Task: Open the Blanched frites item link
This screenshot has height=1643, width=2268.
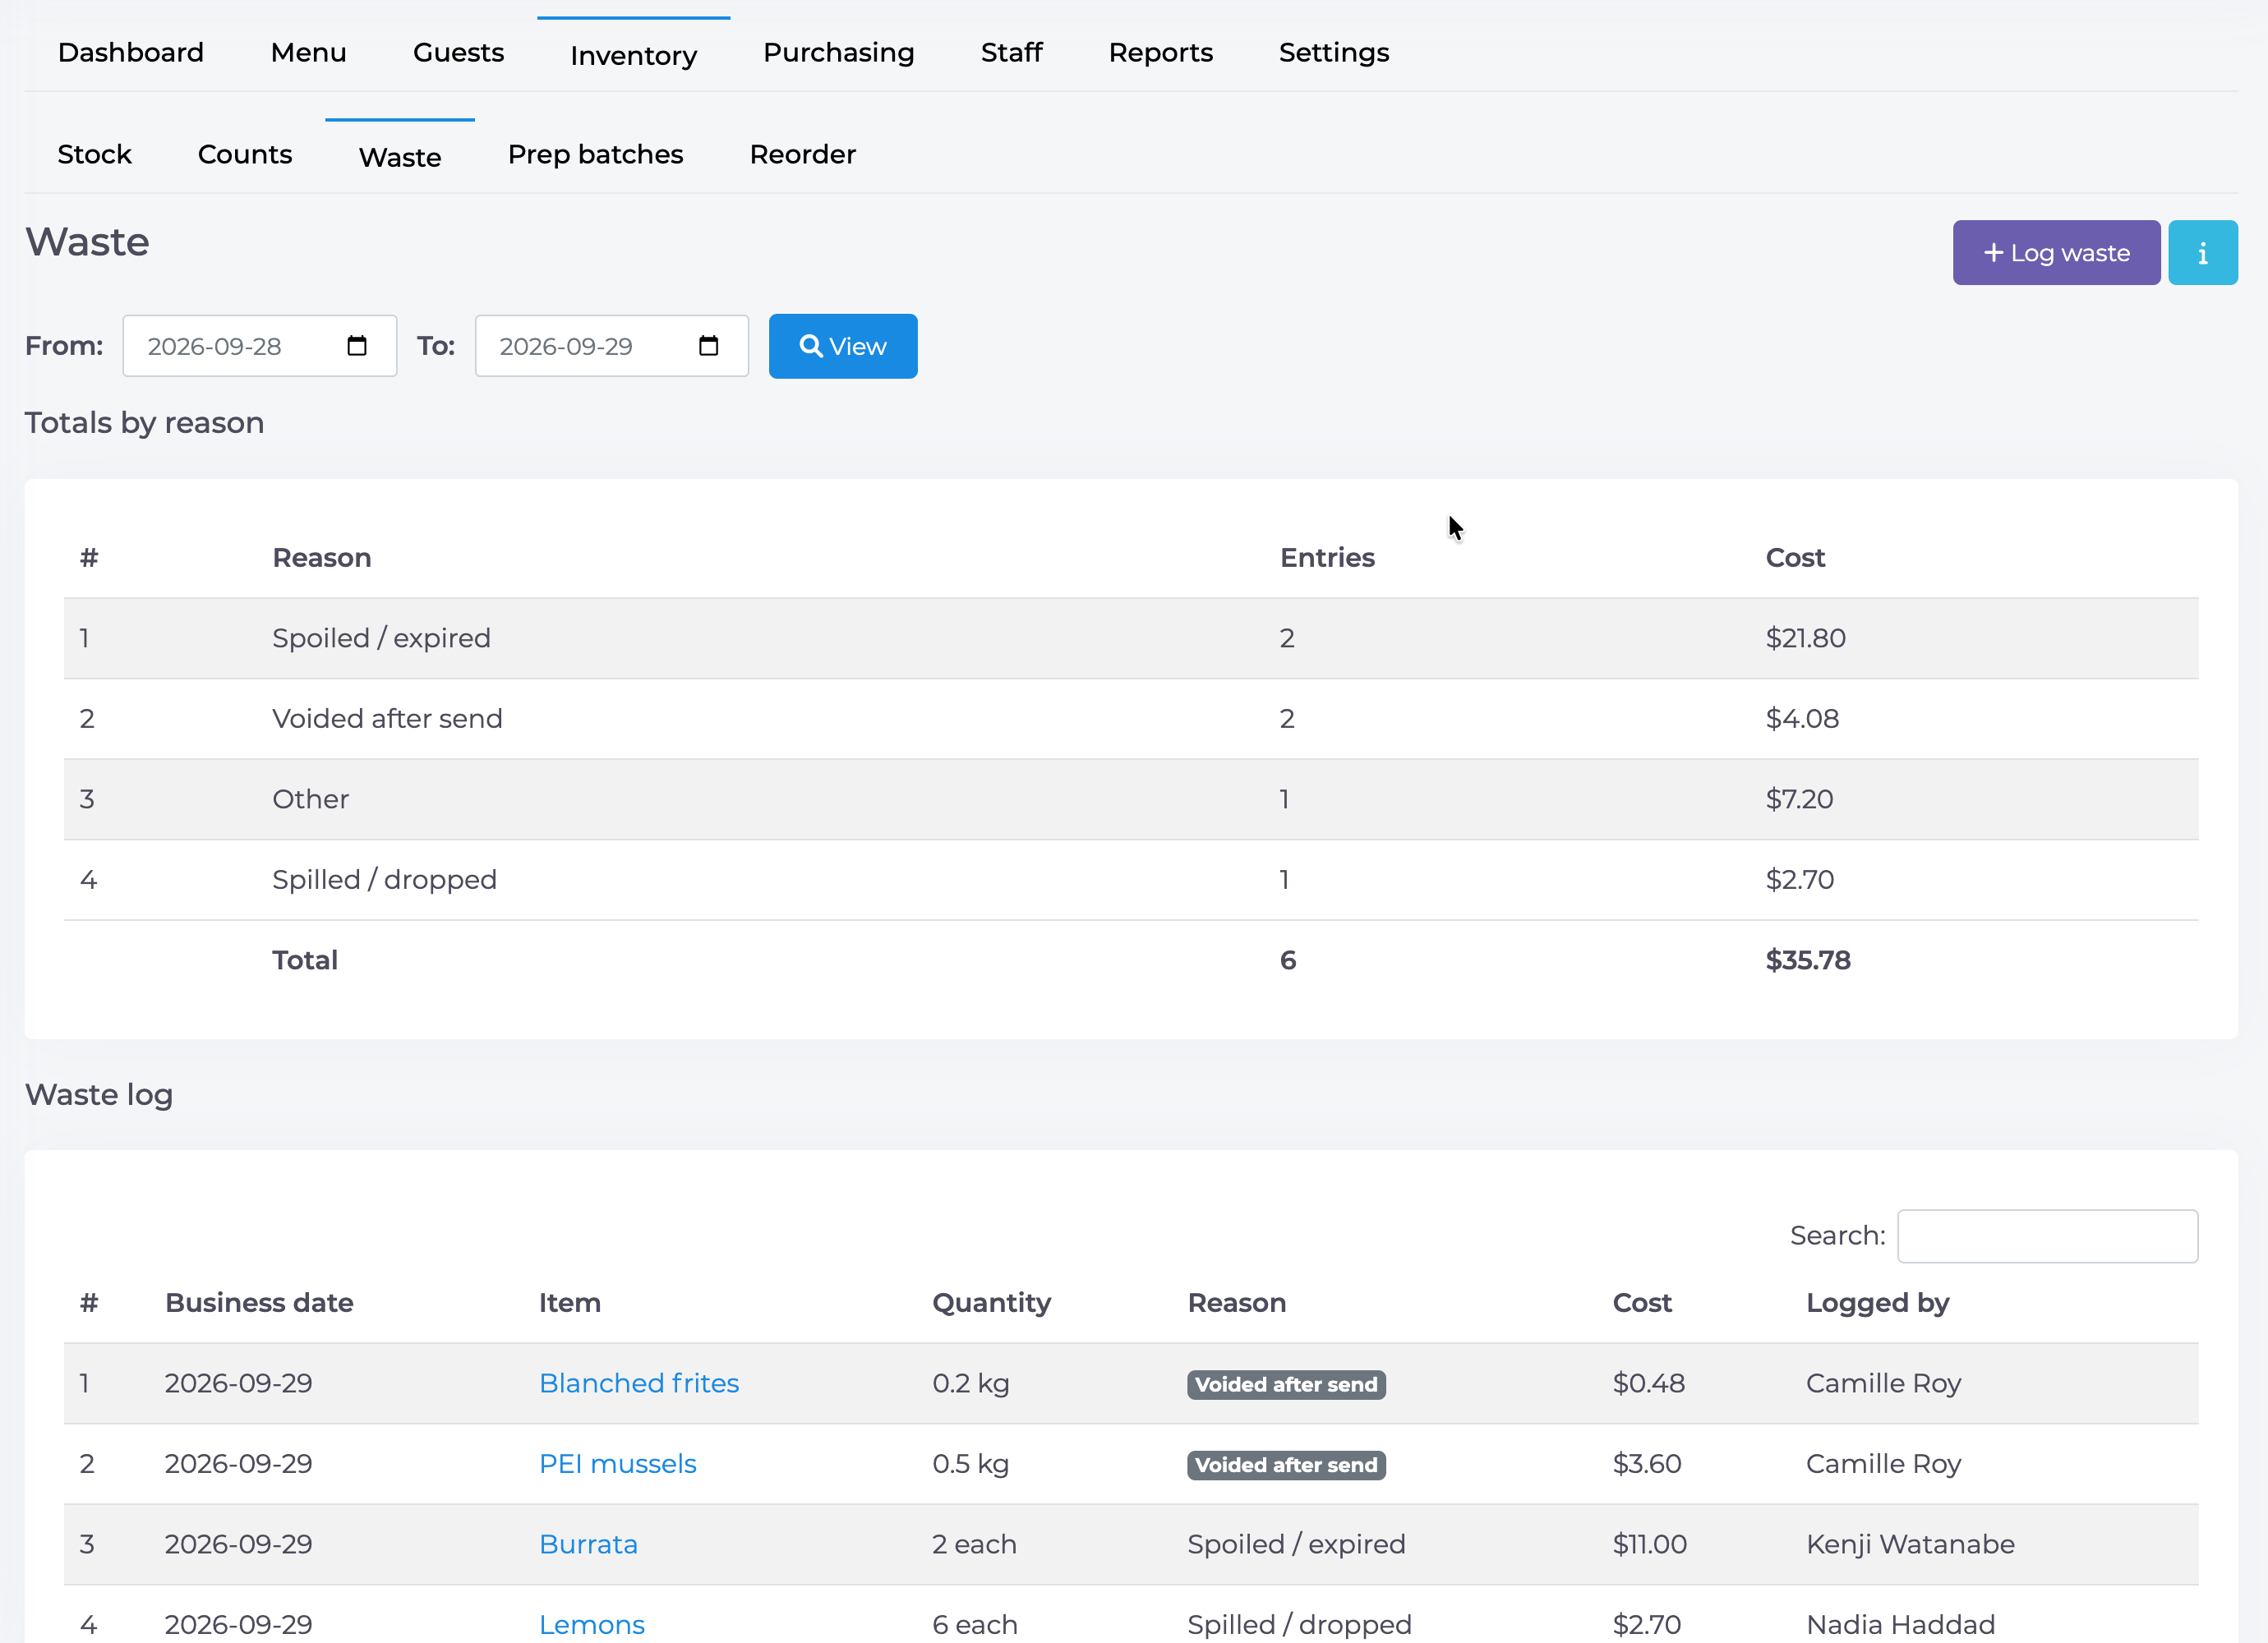Action: pos(639,1383)
